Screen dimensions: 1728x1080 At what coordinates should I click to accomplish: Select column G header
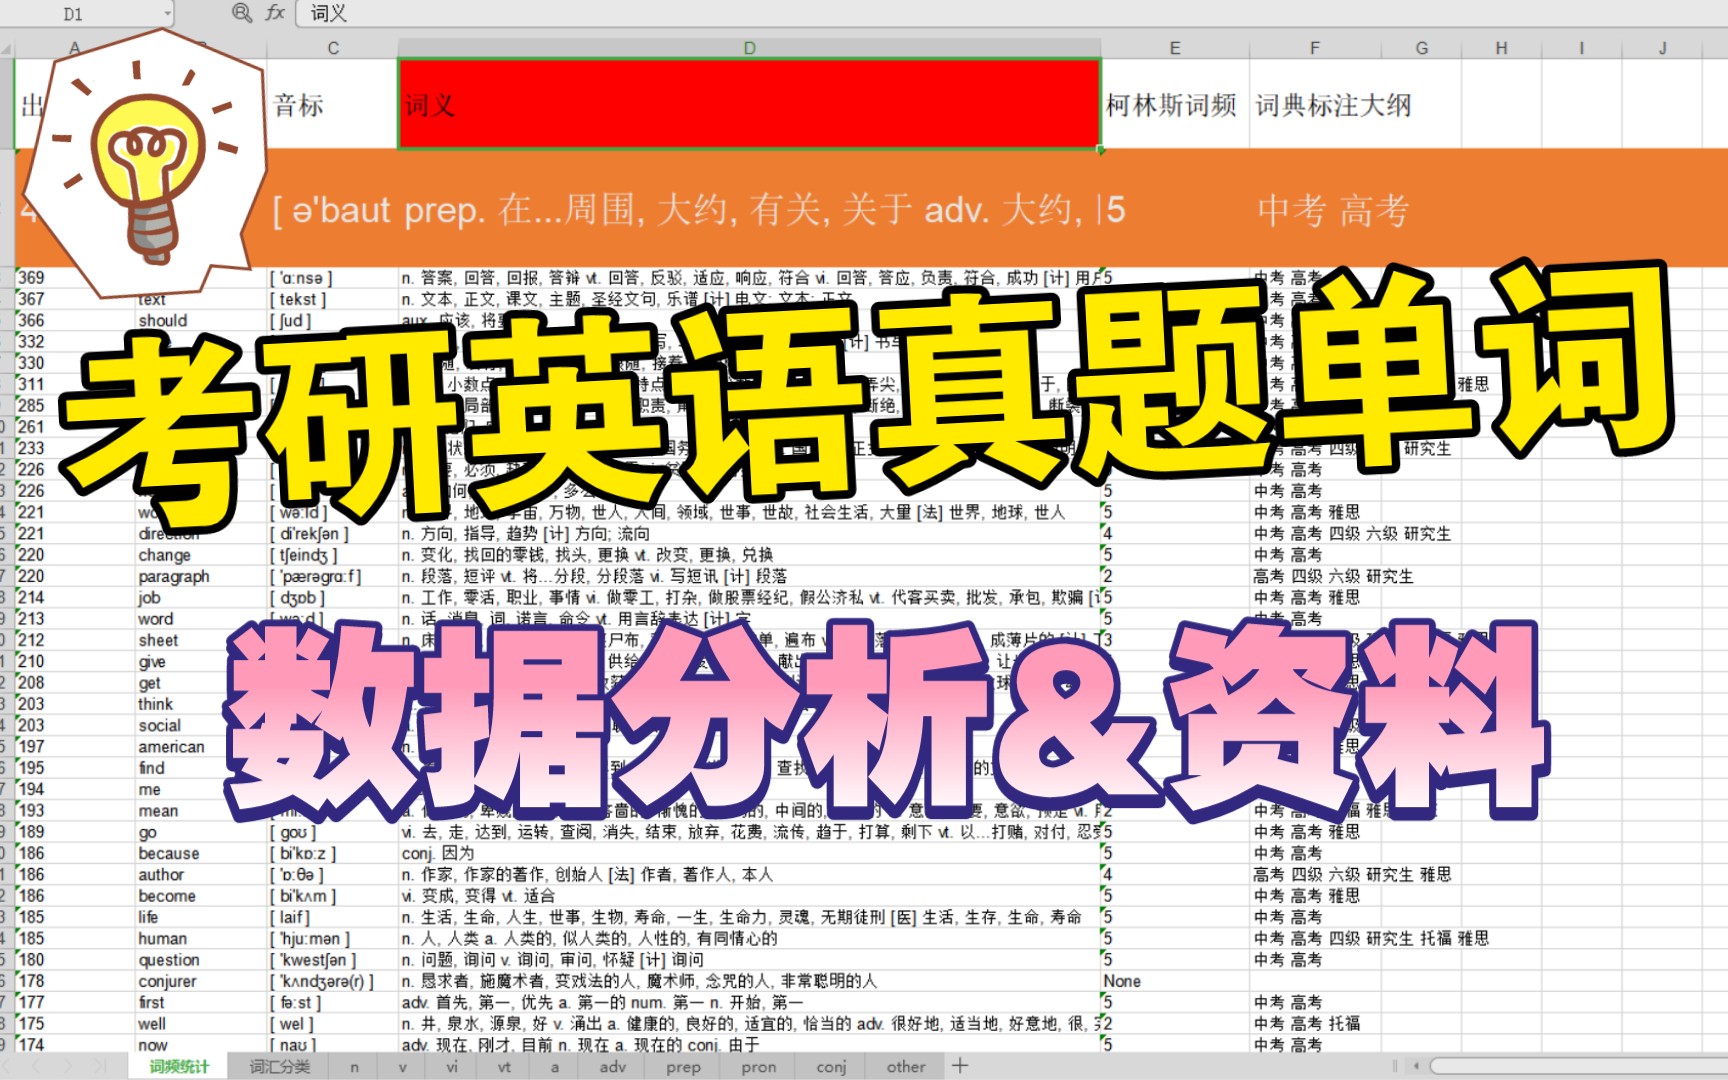(1421, 48)
